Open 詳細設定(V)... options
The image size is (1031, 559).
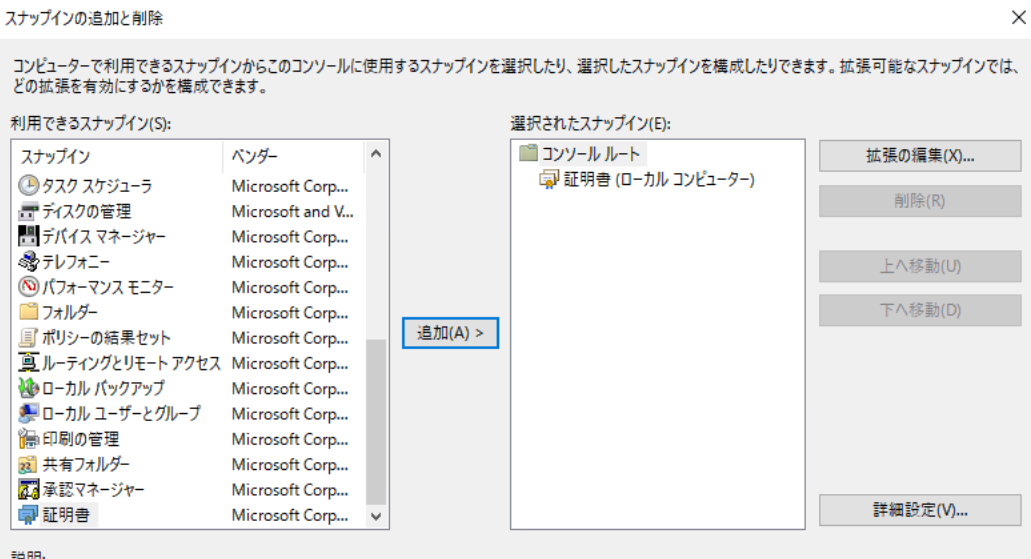[919, 510]
